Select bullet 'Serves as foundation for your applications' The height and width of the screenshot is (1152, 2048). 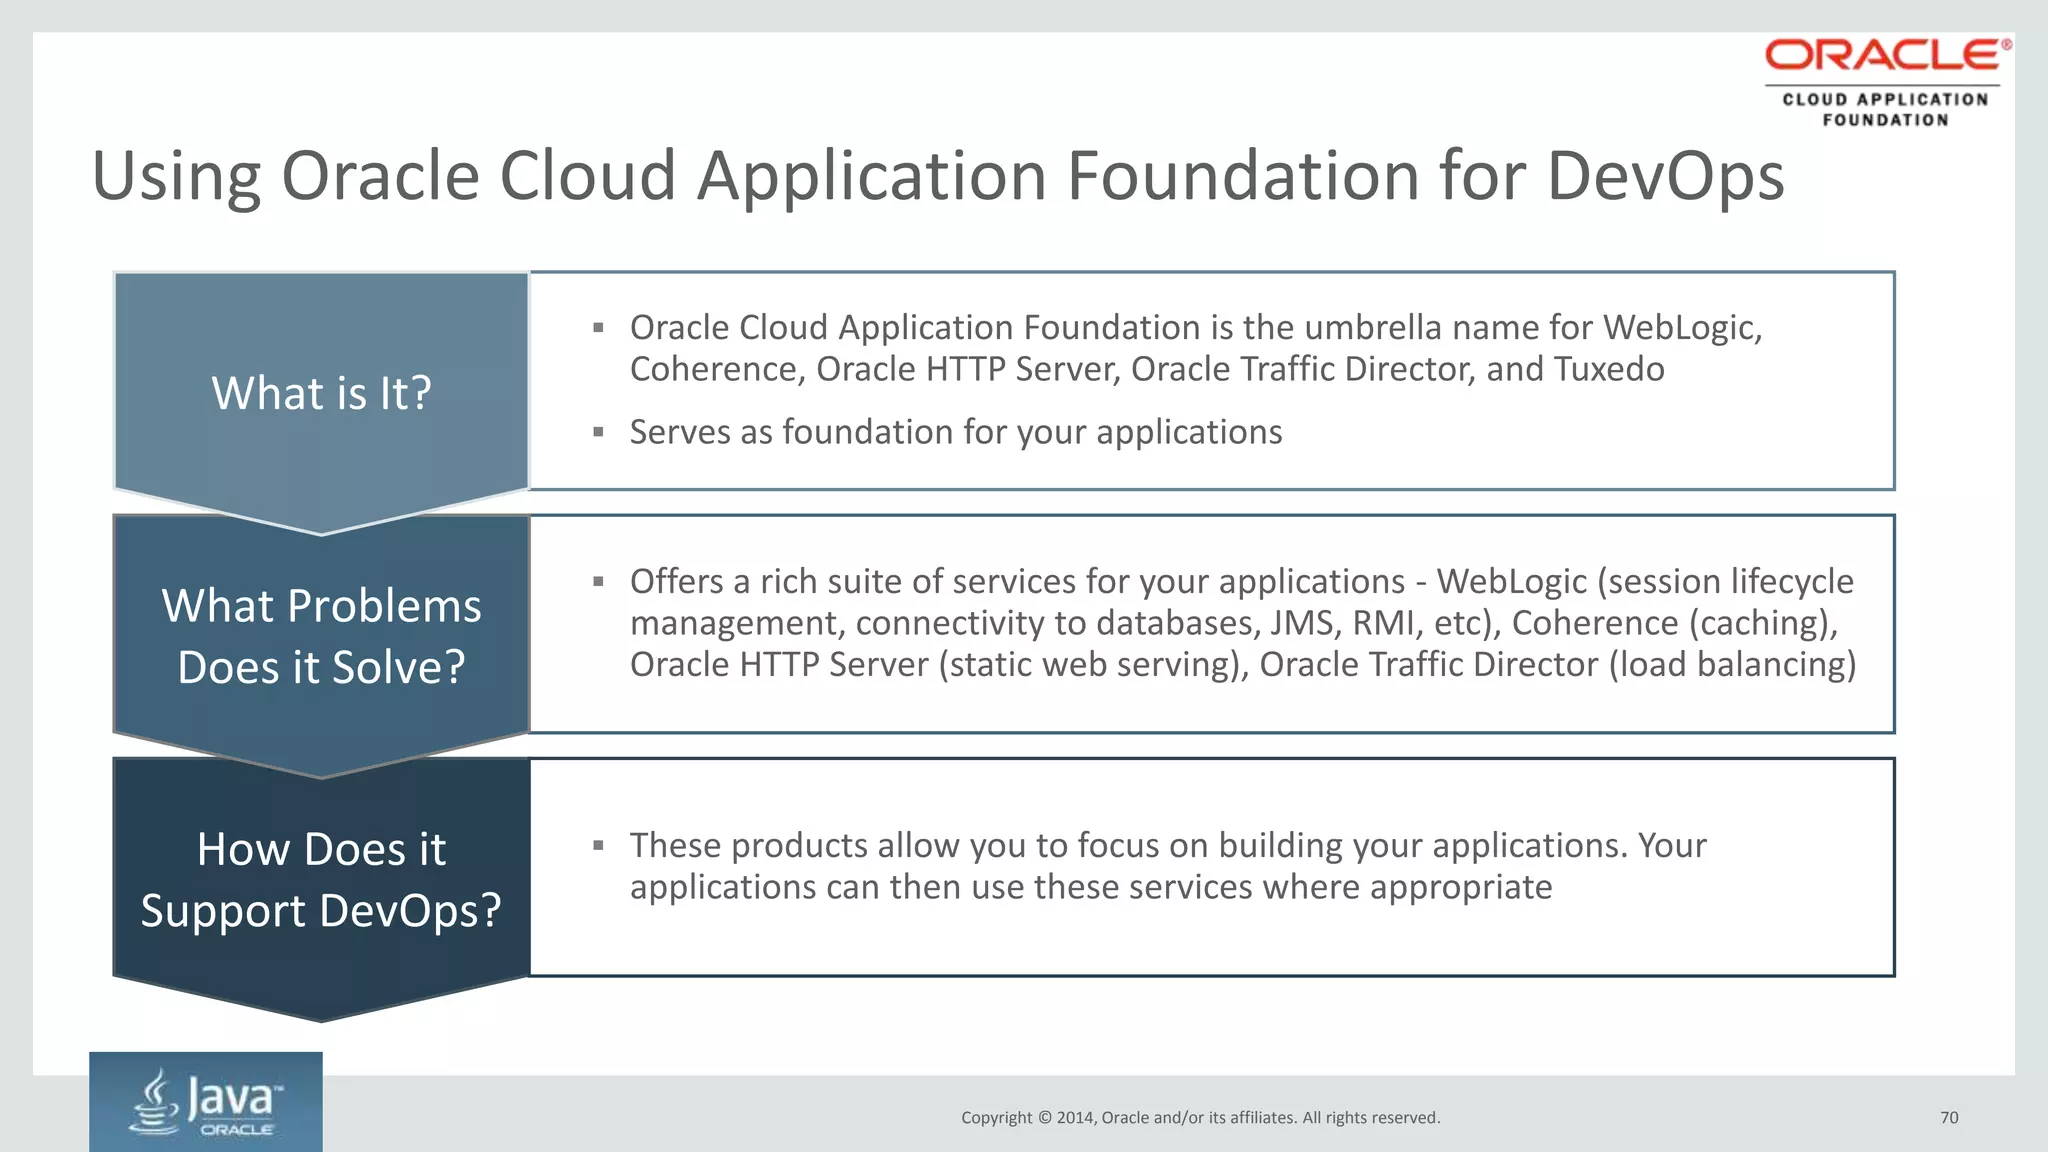pos(956,432)
